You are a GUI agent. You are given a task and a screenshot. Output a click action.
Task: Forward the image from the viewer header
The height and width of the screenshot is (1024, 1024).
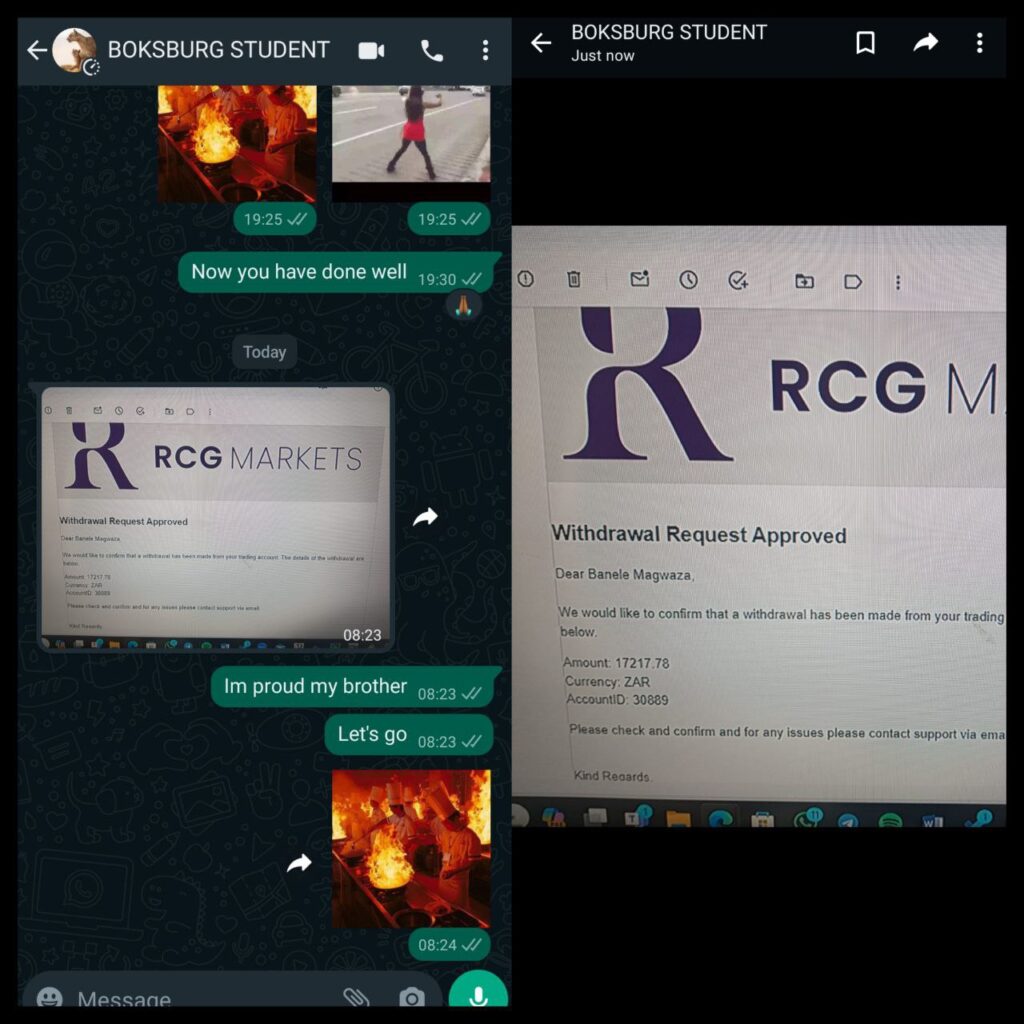coord(925,43)
